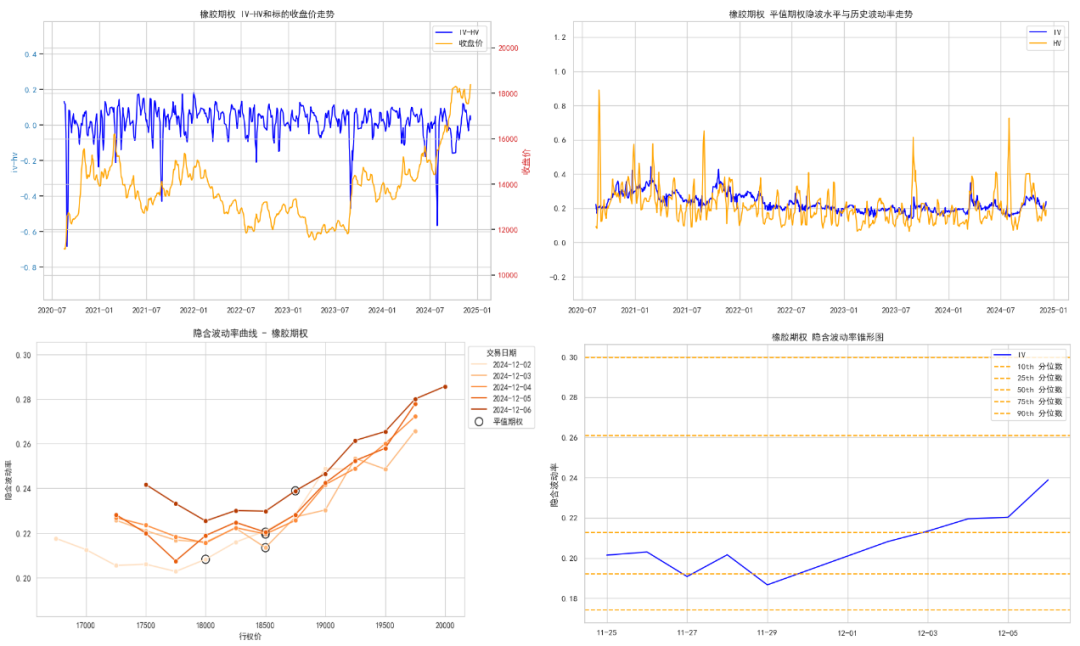Click '2022-07' date tick under the IV/HV chart

click(x=791, y=311)
